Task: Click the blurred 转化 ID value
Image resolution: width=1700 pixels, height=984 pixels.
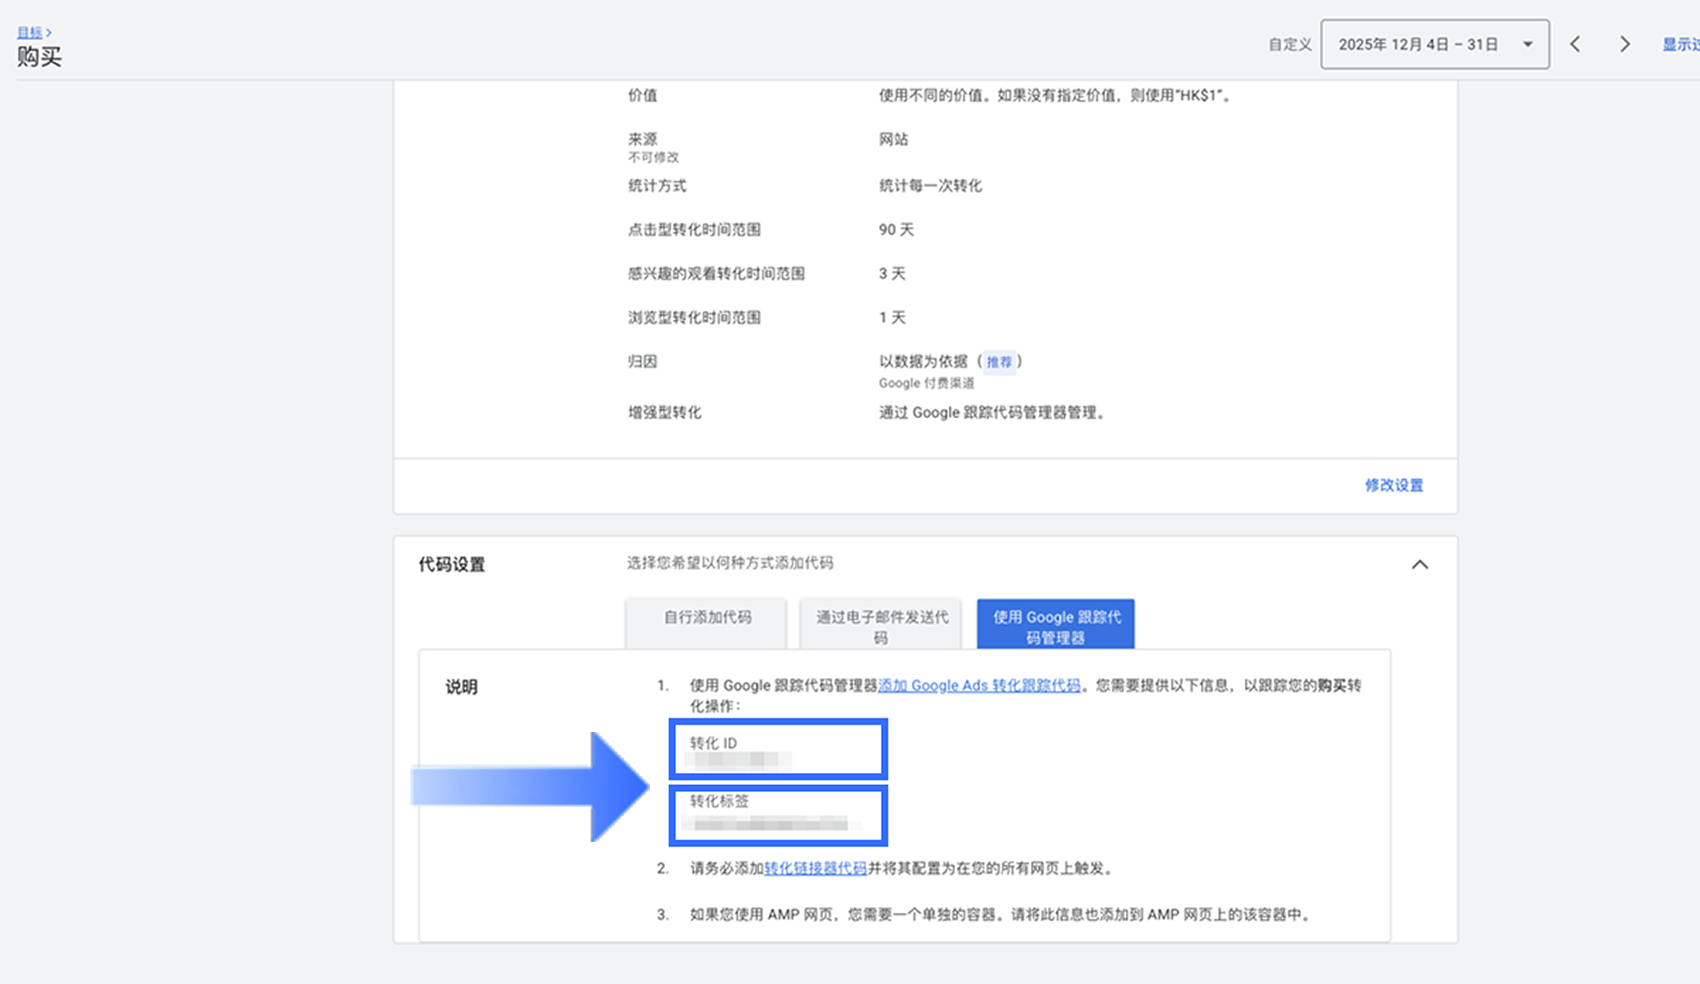Action: (x=737, y=760)
